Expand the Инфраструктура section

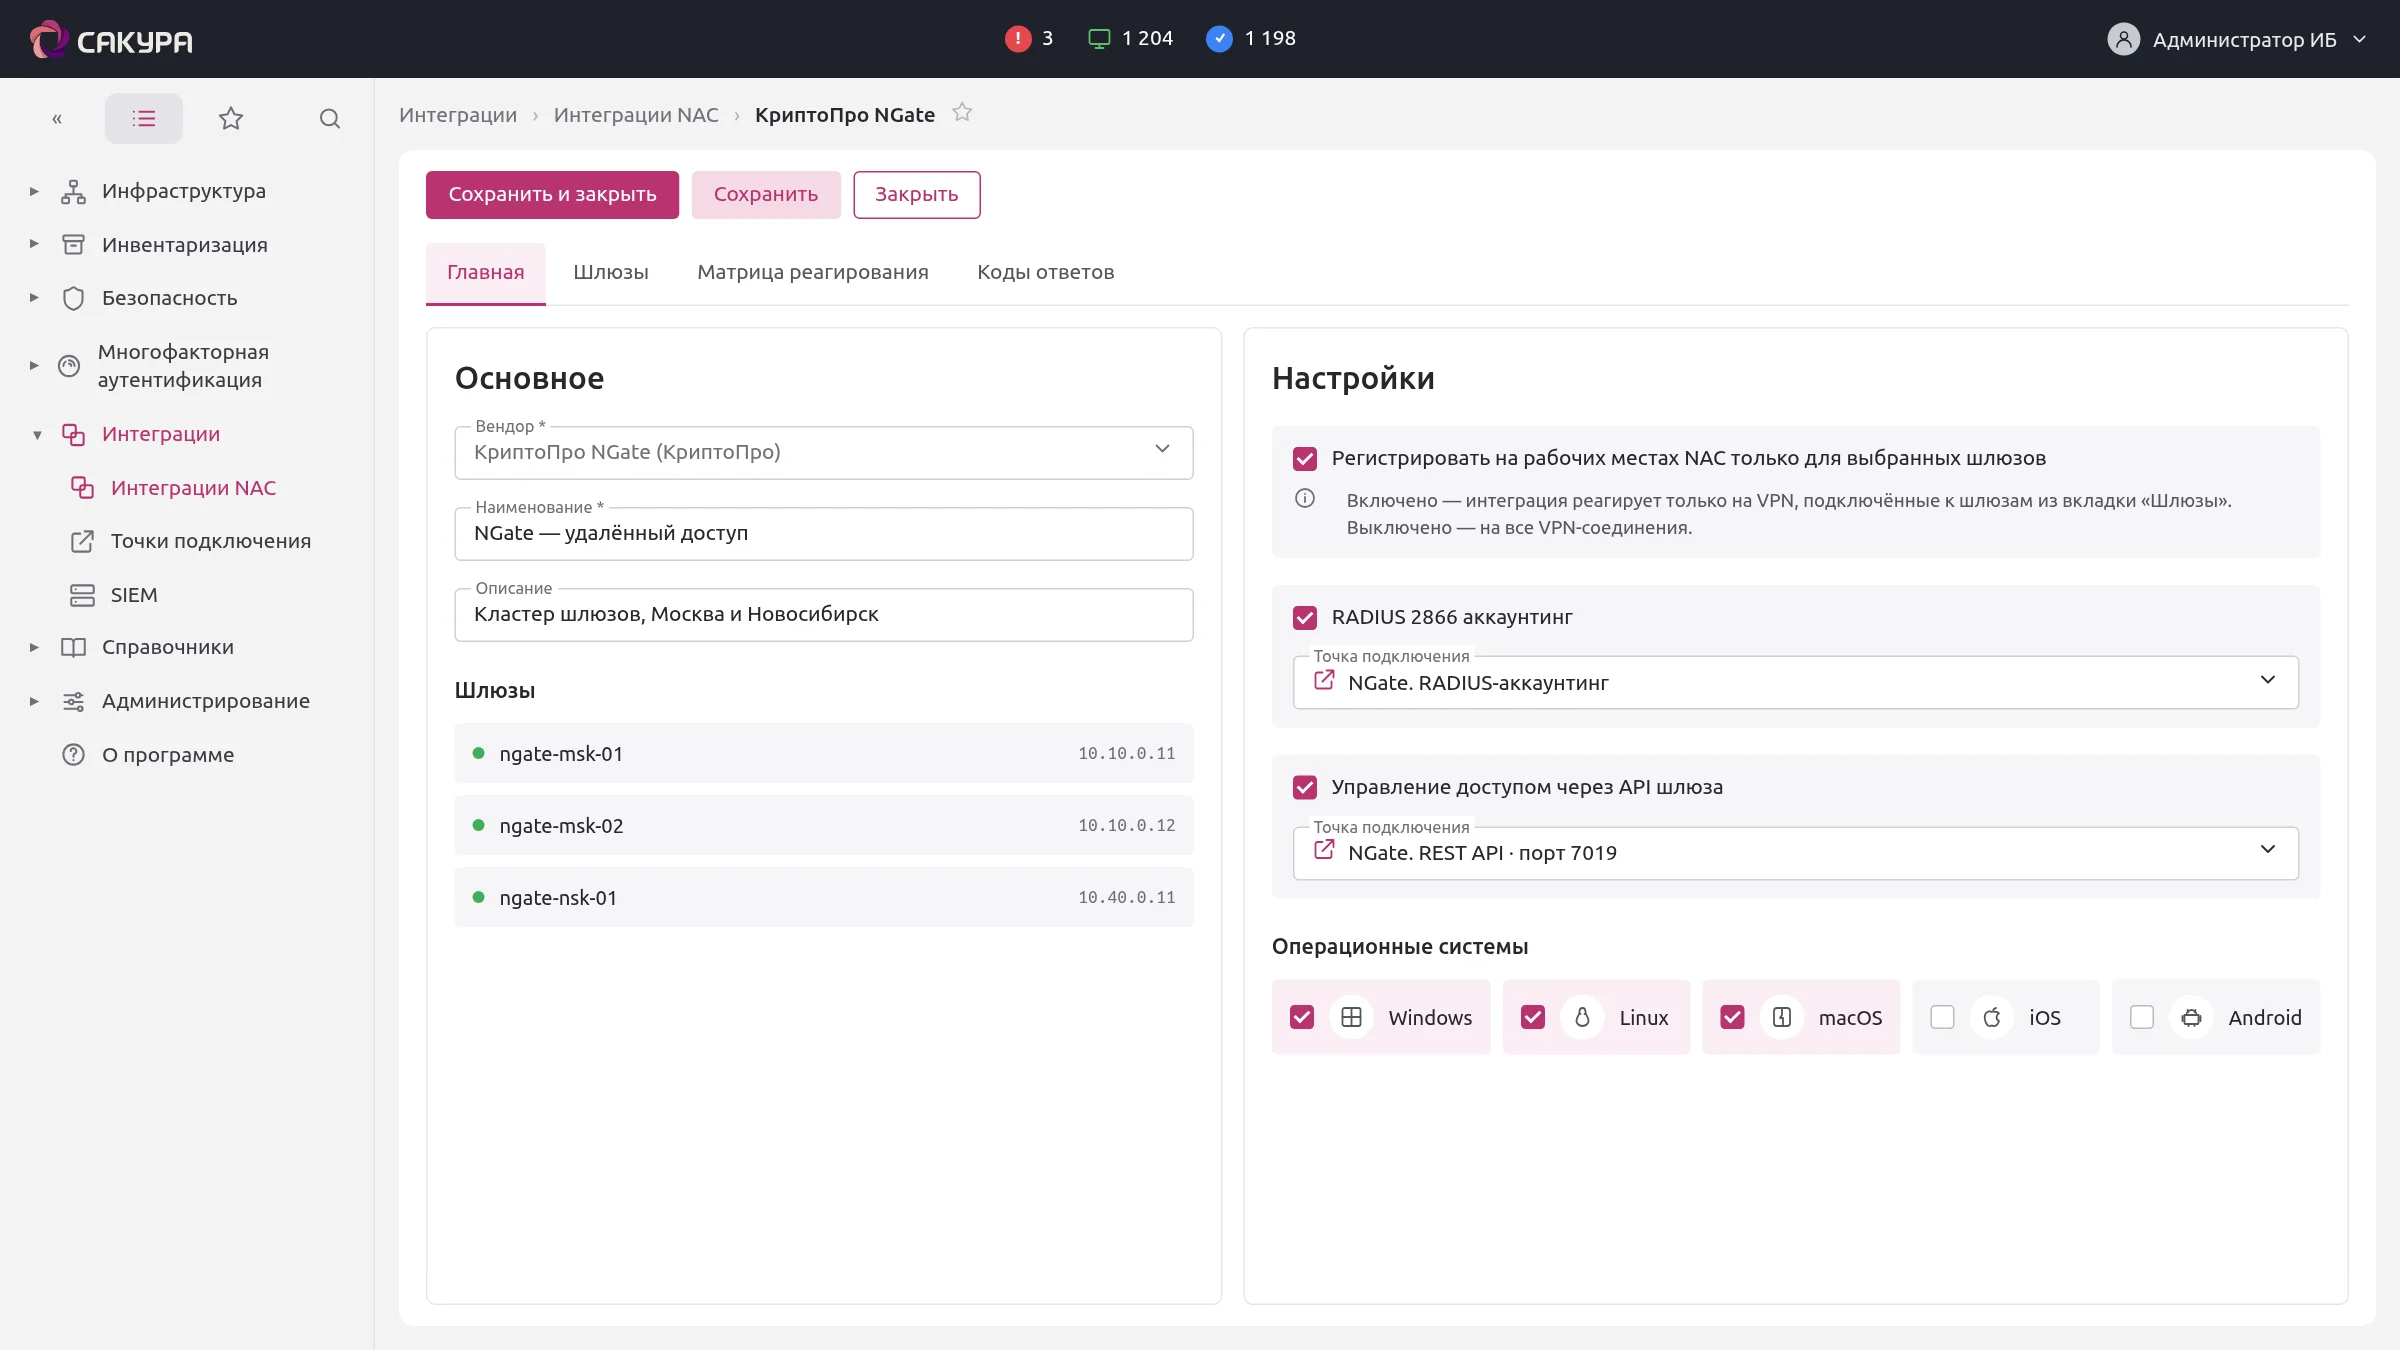34,191
